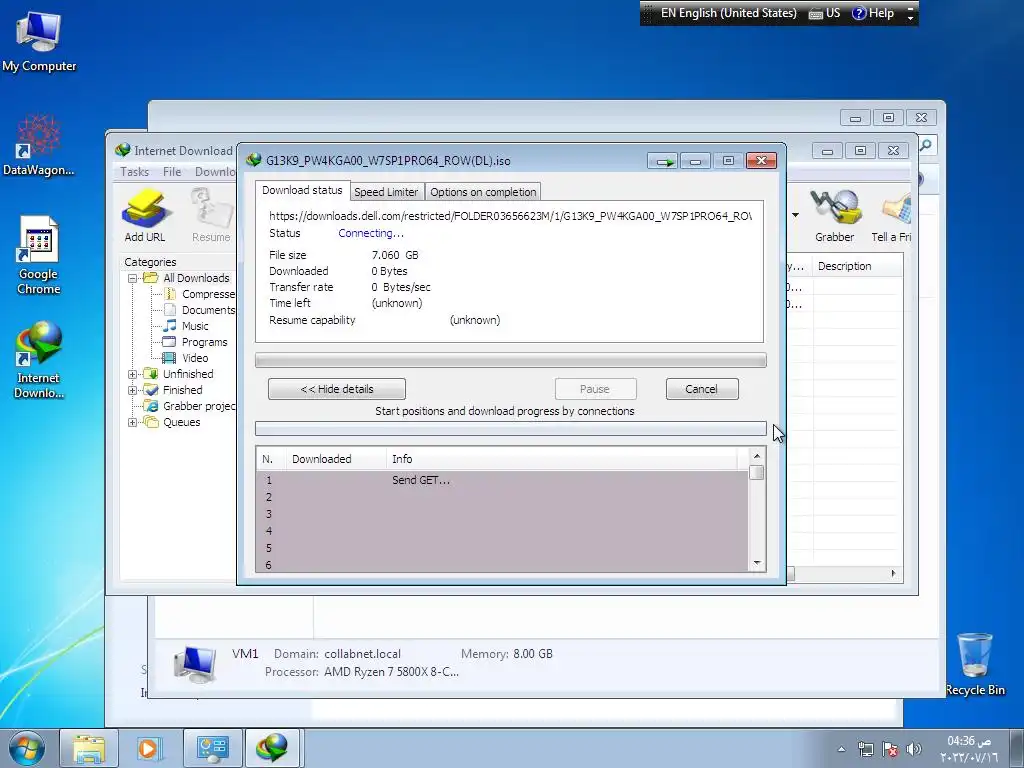Open Windows Media Player taskbar icon
Screen dimensions: 1024x768
point(149,748)
